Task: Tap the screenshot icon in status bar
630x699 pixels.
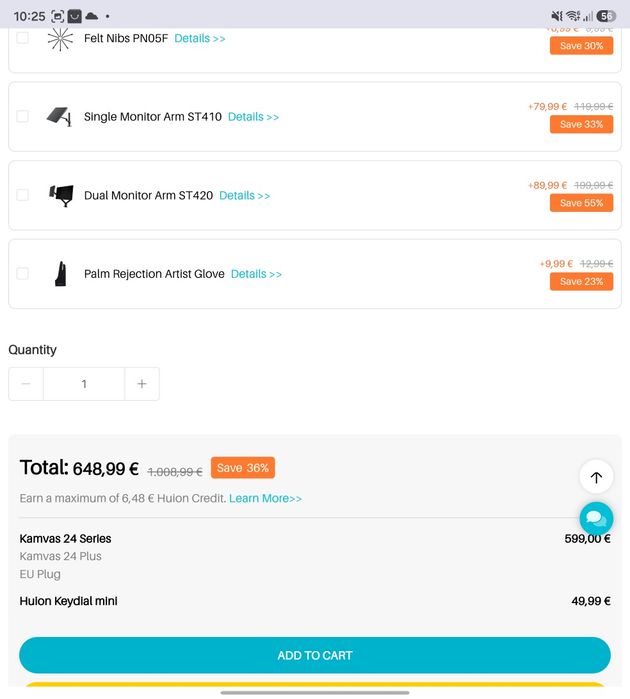Action: [x=58, y=16]
